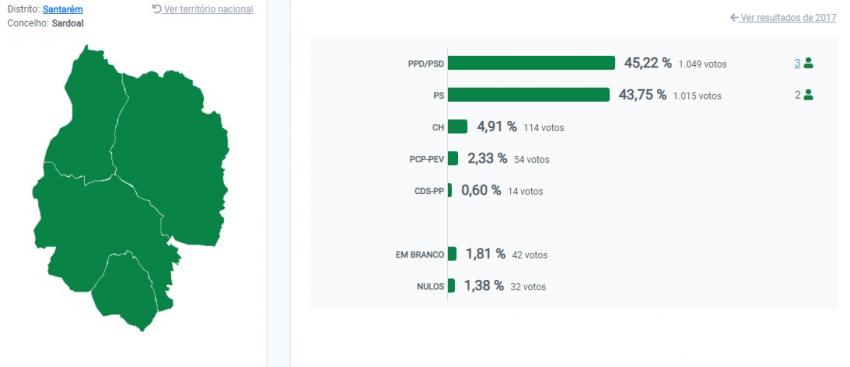Screen dimensions: 850x367
Task: Click the person icon in the PPD/PSD row
Action: pyautogui.click(x=808, y=63)
